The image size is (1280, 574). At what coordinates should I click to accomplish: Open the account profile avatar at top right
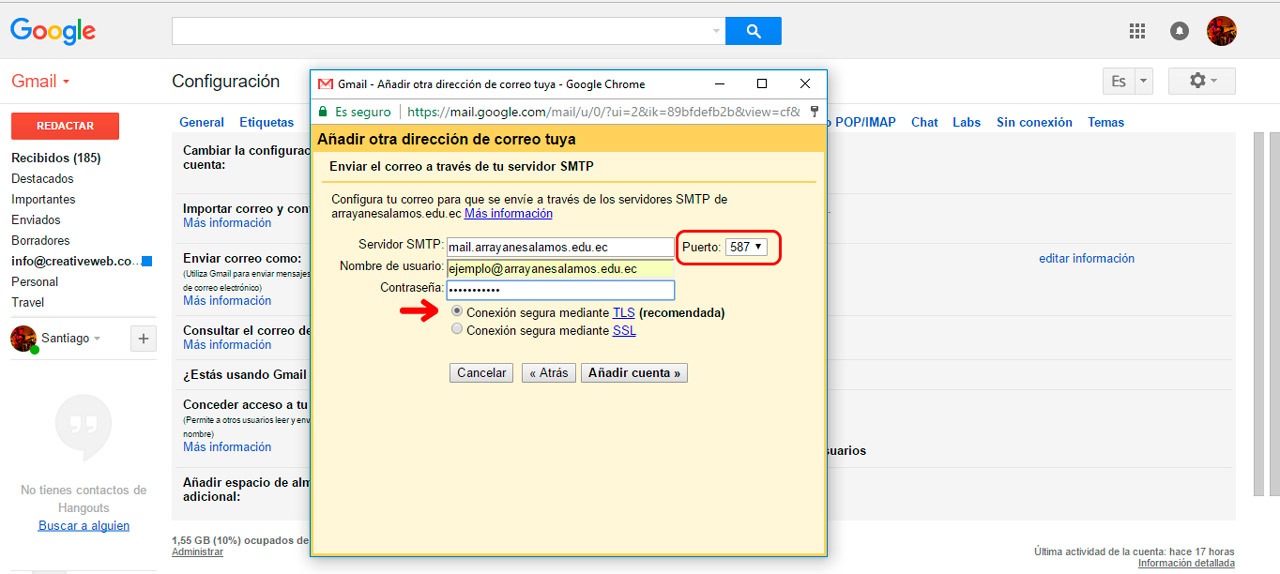pyautogui.click(x=1222, y=31)
